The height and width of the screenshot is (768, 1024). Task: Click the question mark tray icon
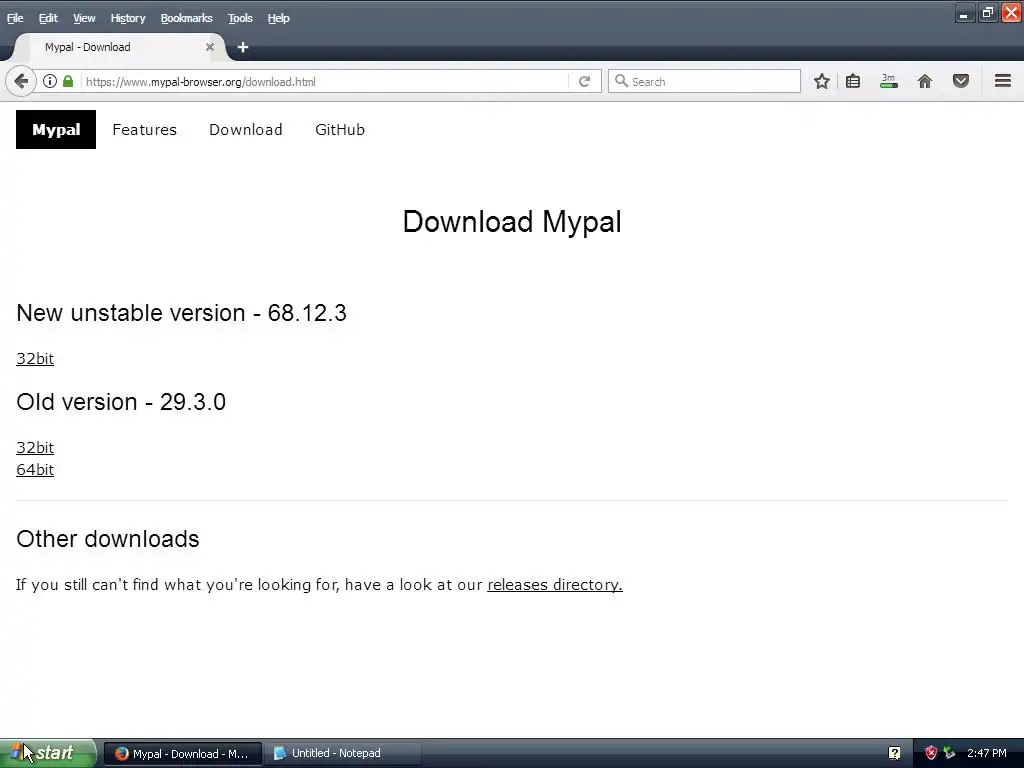tap(895, 753)
